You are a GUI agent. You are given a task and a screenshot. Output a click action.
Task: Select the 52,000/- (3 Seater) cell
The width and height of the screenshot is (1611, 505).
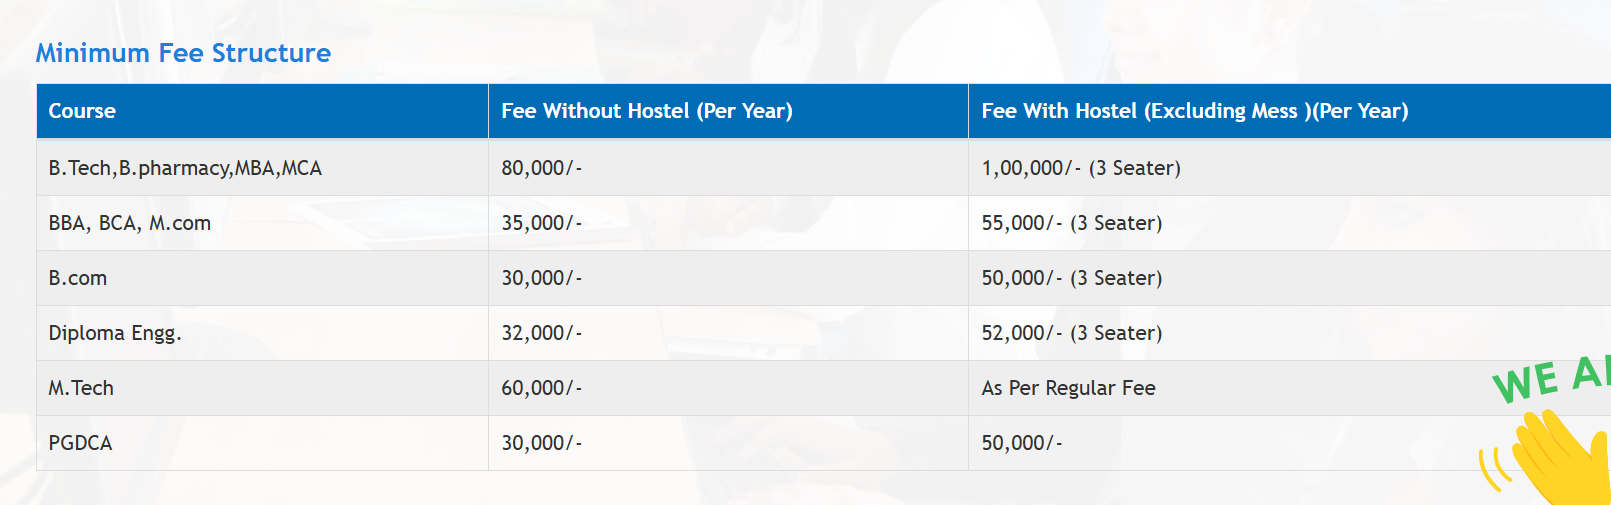click(x=1071, y=333)
